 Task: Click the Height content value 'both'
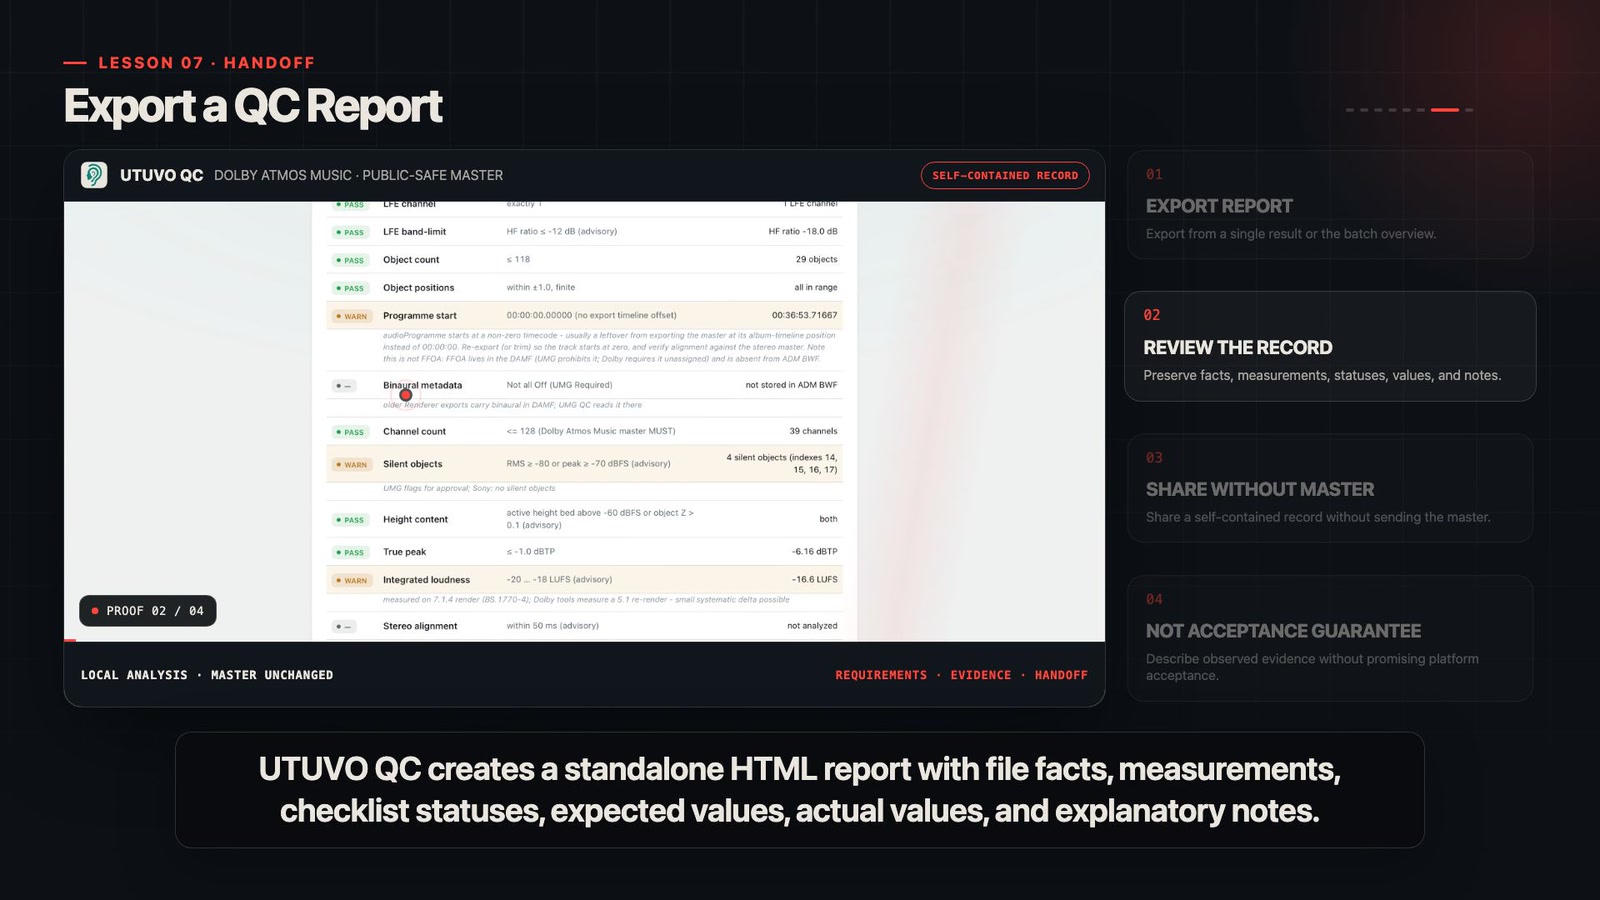[x=828, y=520]
